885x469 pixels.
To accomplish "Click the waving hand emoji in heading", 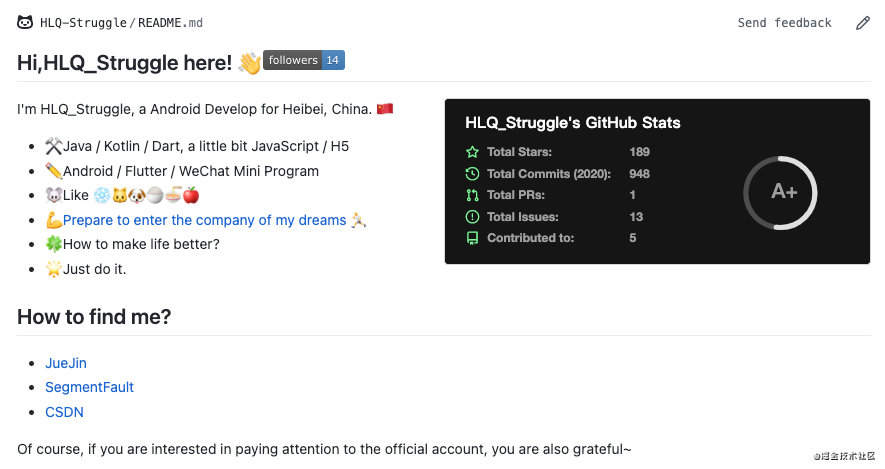I will pos(249,63).
